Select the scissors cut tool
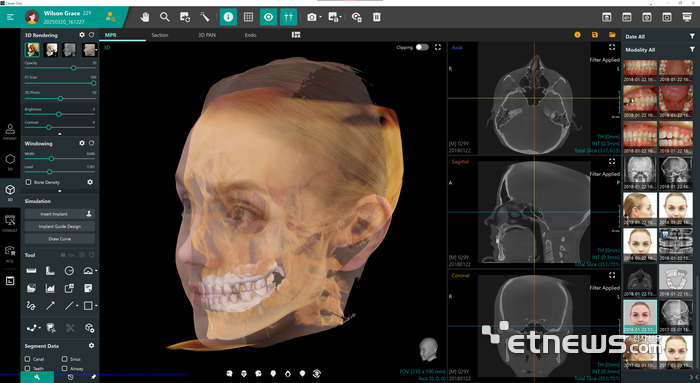The width and height of the screenshot is (700, 383). click(70, 328)
